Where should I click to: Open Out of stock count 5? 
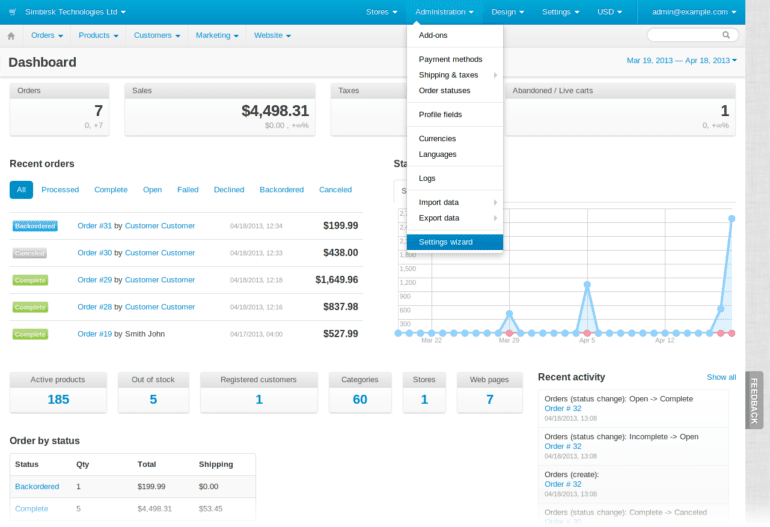pyautogui.click(x=153, y=400)
